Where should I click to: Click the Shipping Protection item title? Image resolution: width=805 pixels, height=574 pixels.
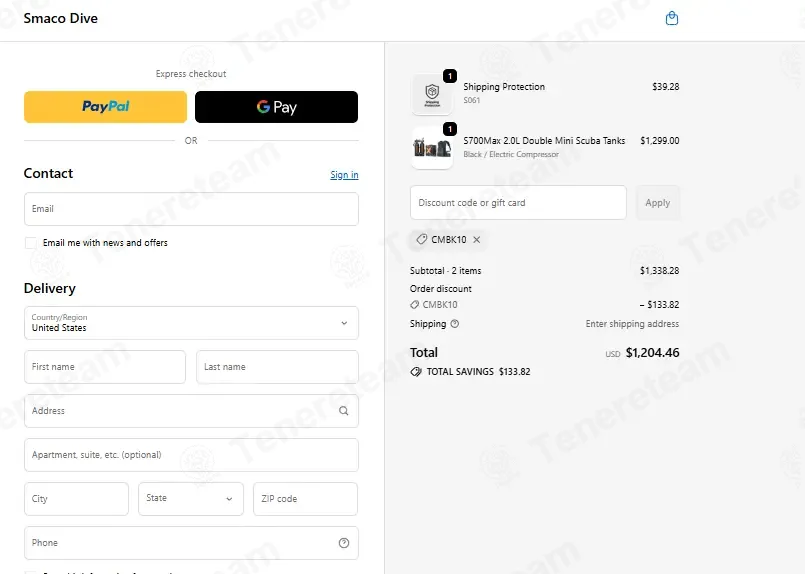point(504,87)
